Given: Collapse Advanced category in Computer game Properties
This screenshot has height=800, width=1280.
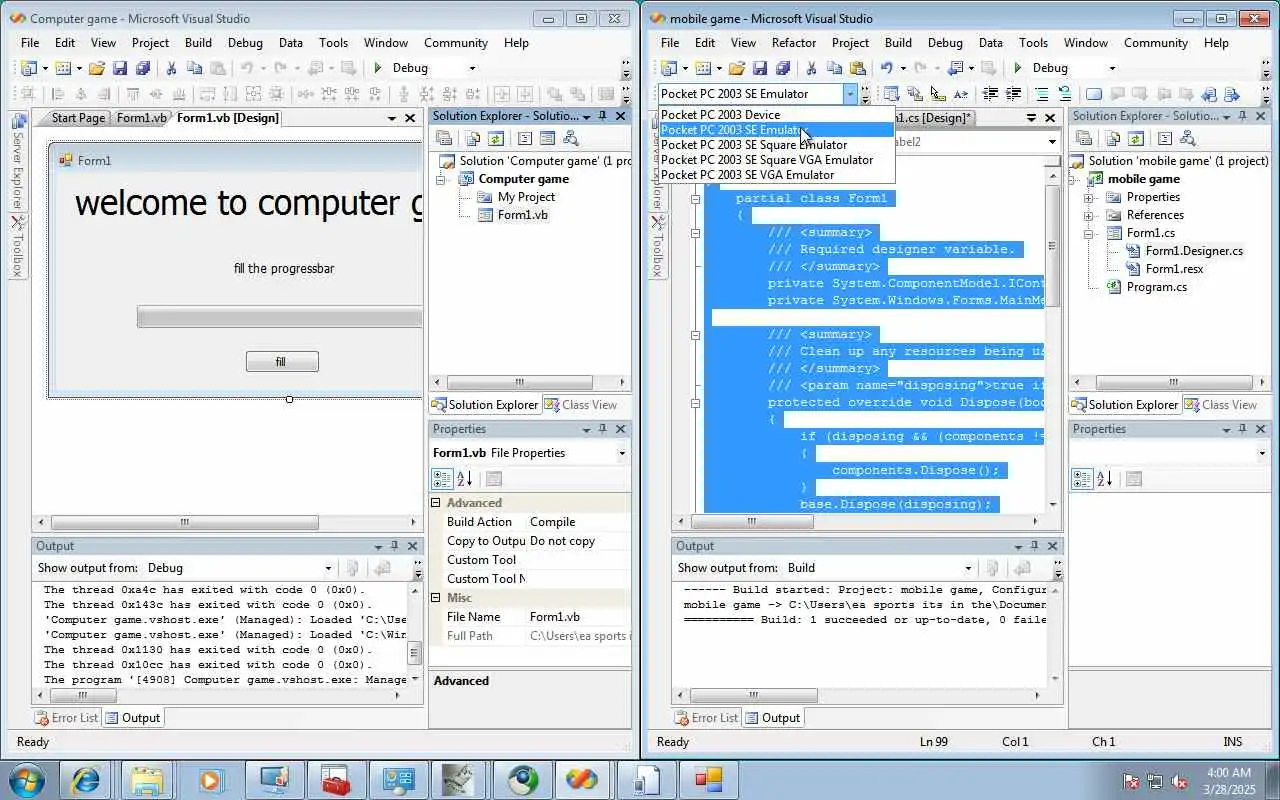Looking at the screenshot, I should point(436,503).
